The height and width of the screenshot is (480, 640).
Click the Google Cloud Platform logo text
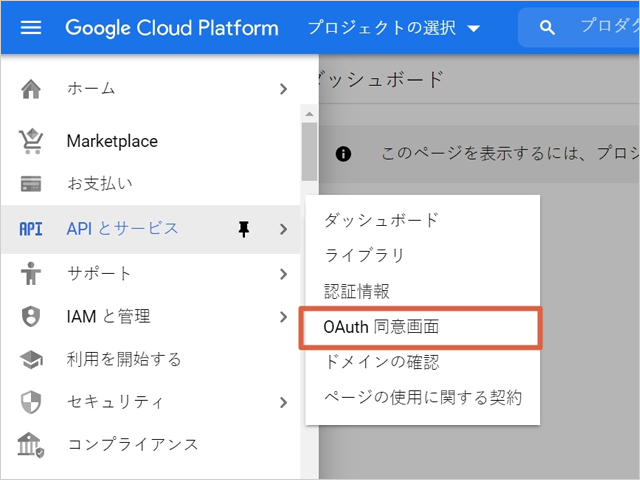pyautogui.click(x=172, y=28)
